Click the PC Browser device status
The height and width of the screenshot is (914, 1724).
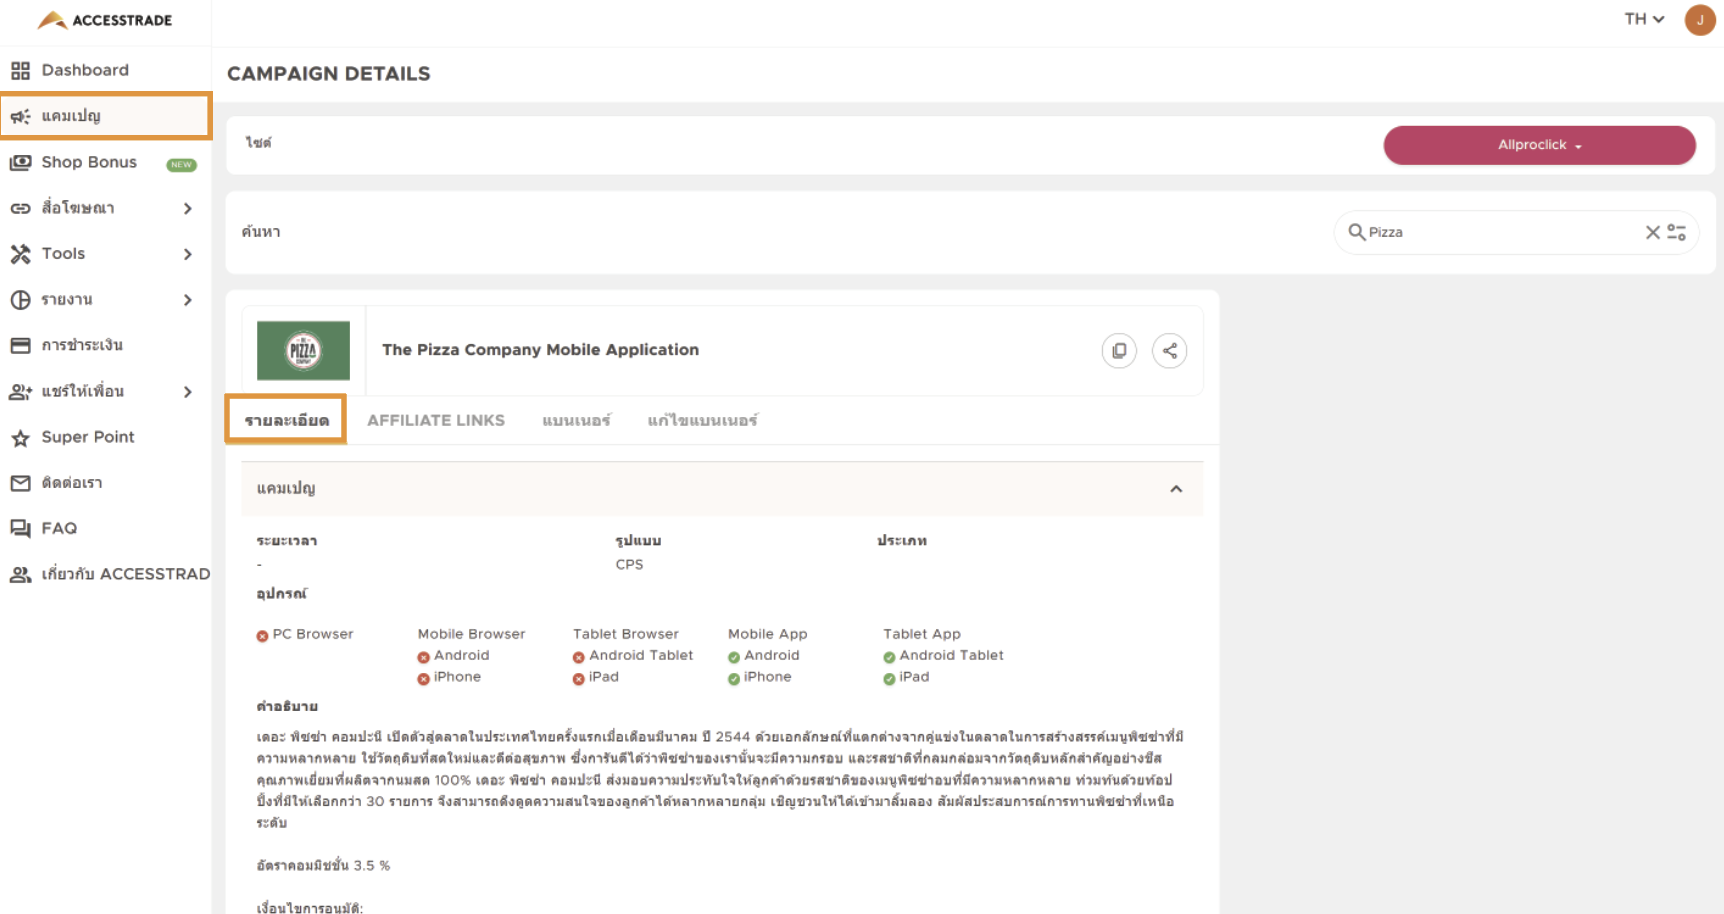305,634
